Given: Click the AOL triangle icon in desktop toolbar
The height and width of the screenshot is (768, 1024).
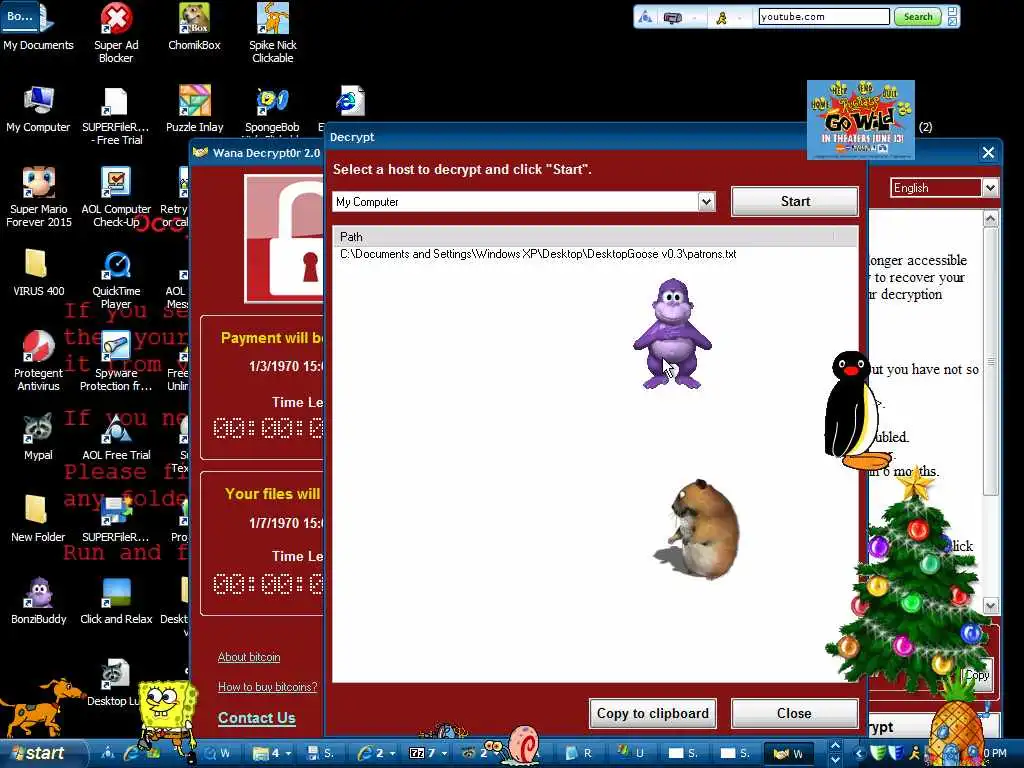Looking at the screenshot, I should pos(645,17).
